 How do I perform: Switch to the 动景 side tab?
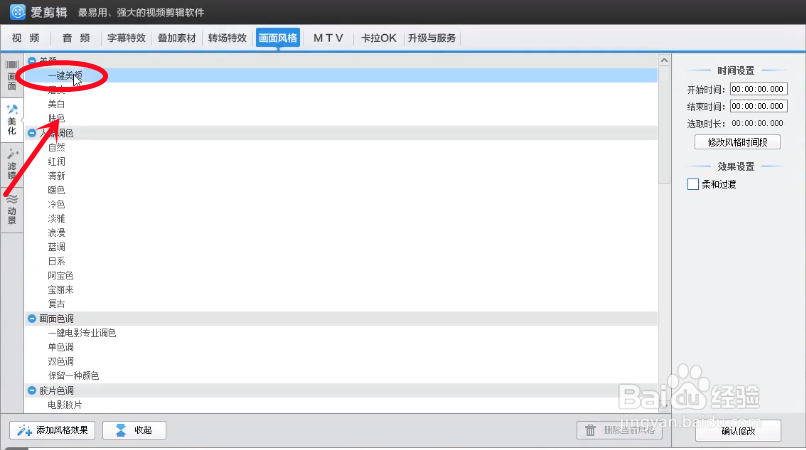pyautogui.click(x=12, y=209)
